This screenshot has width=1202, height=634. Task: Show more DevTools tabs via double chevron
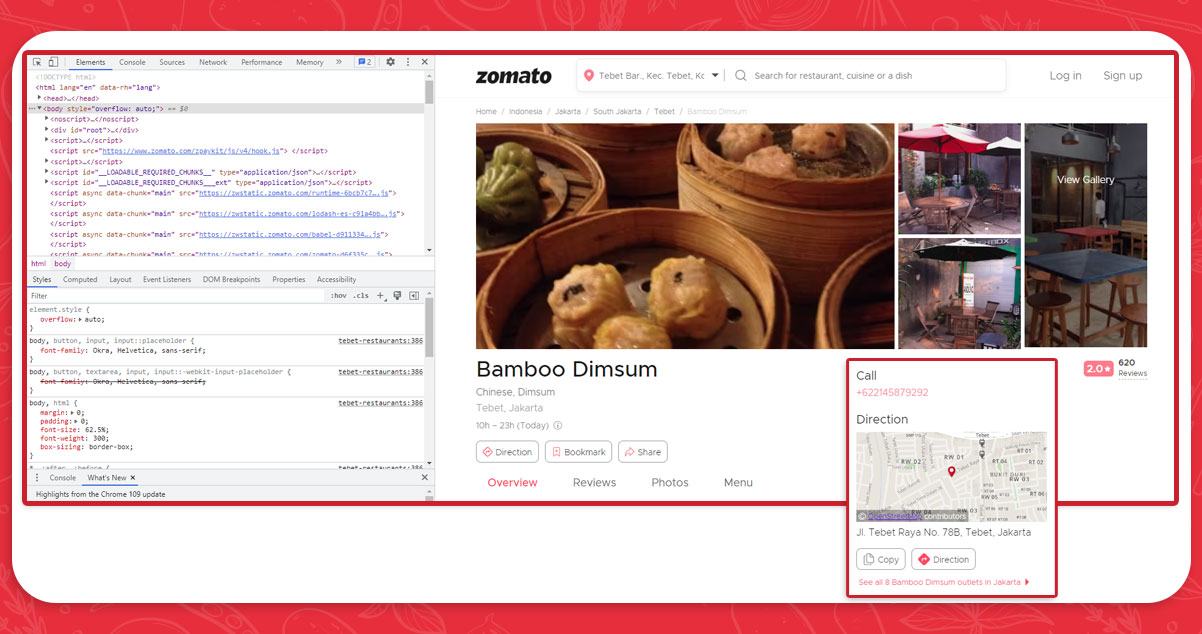click(339, 62)
